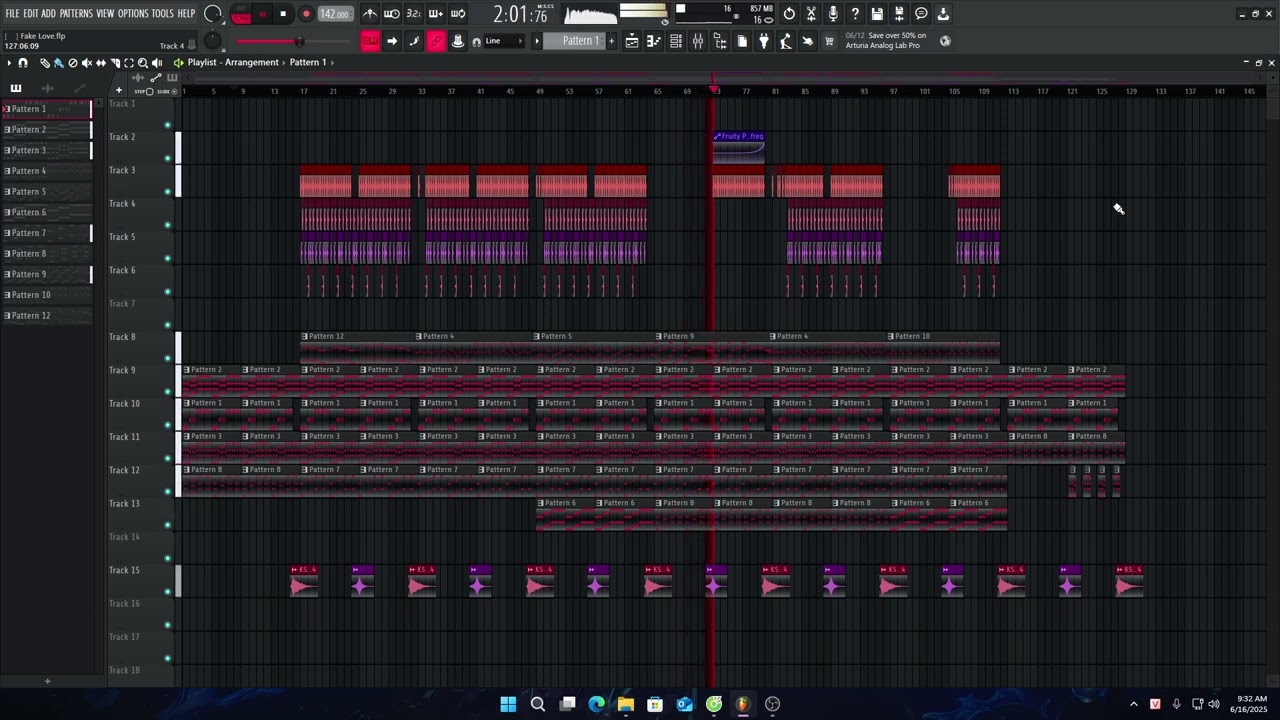Image resolution: width=1280 pixels, height=720 pixels.
Task: Select the Slice tool
Action: point(114,63)
